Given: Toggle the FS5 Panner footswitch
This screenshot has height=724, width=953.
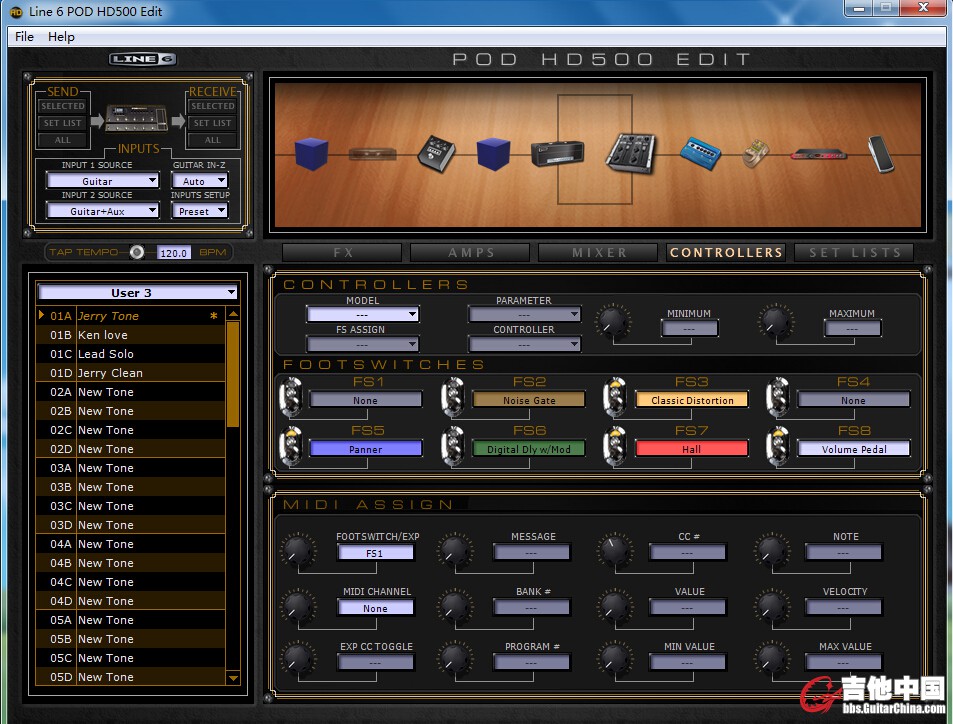Looking at the screenshot, I should (x=291, y=446).
